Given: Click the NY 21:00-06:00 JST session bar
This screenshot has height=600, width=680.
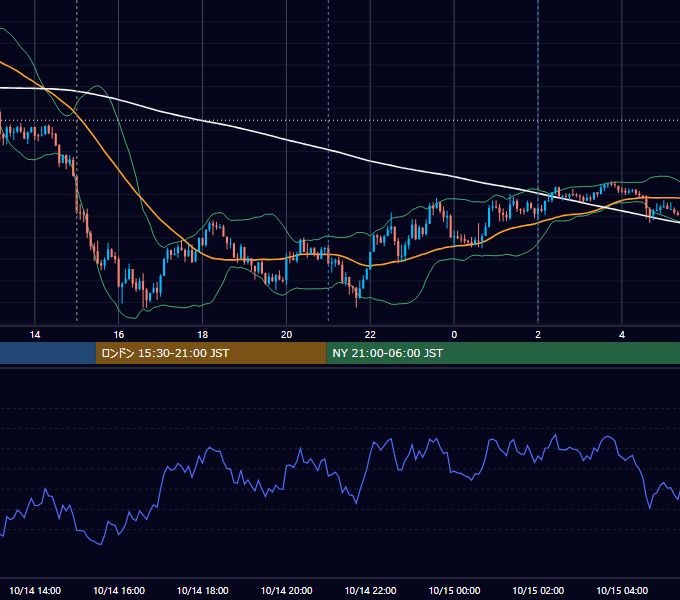Looking at the screenshot, I should pos(503,353).
